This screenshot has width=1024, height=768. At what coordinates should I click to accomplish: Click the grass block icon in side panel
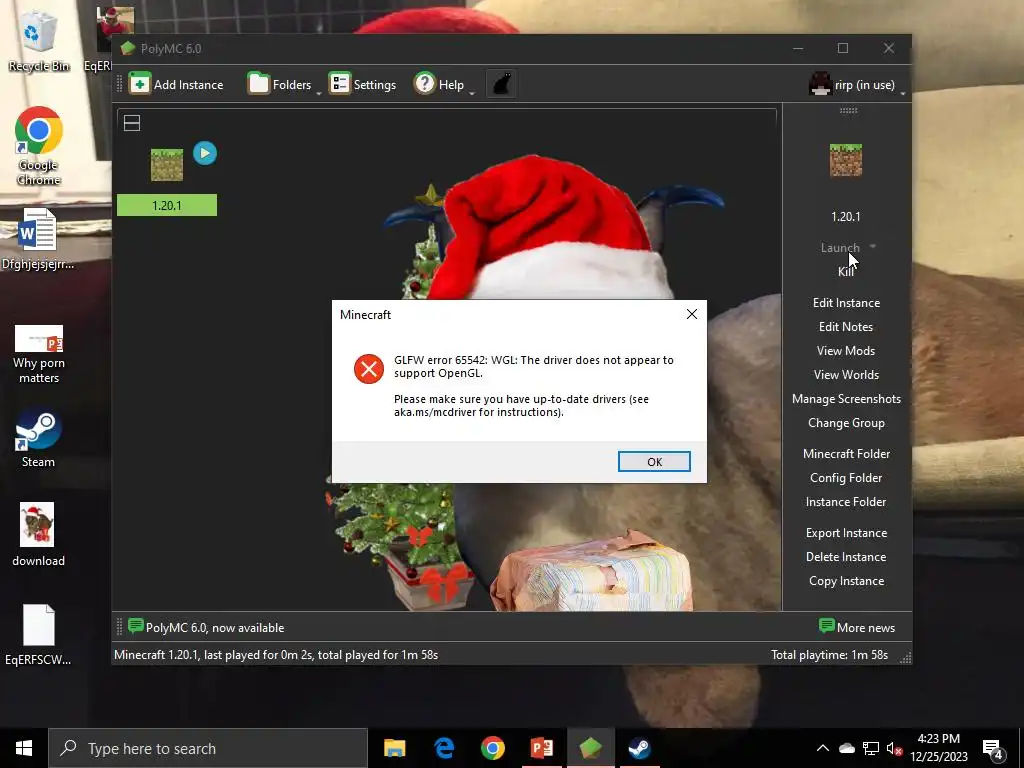tap(846, 160)
